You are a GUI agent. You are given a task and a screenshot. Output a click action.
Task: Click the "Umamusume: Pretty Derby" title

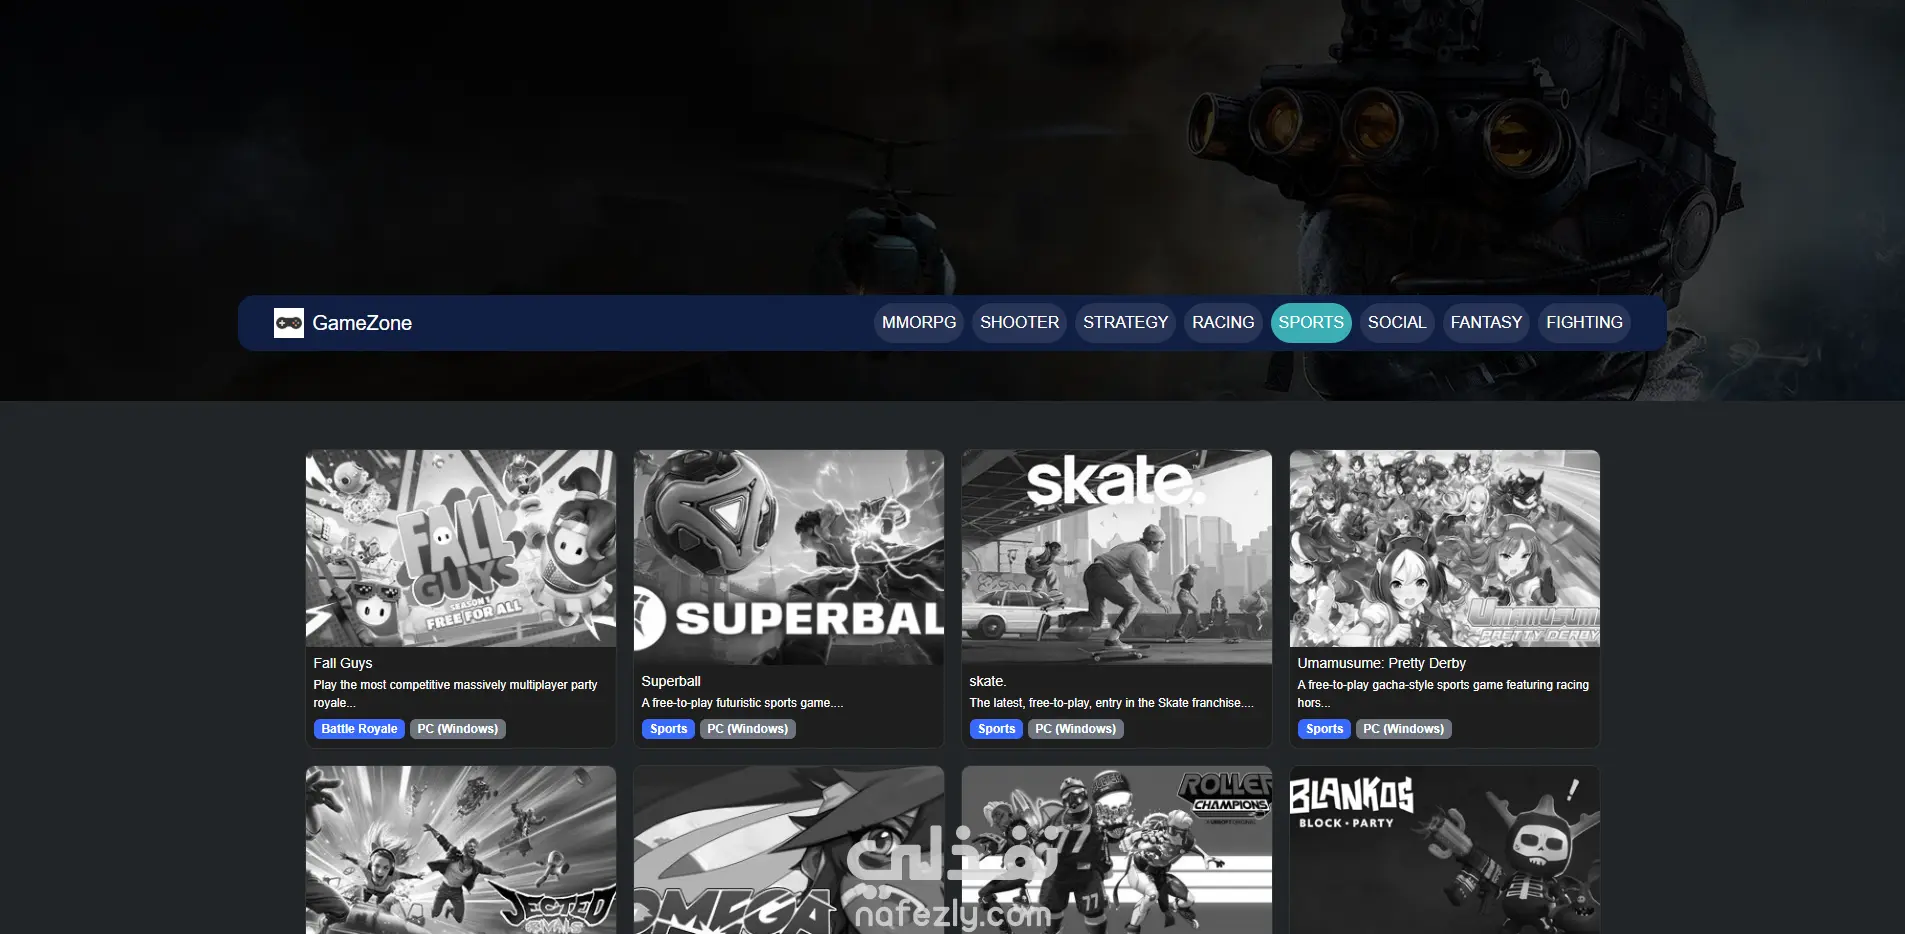(x=1382, y=663)
